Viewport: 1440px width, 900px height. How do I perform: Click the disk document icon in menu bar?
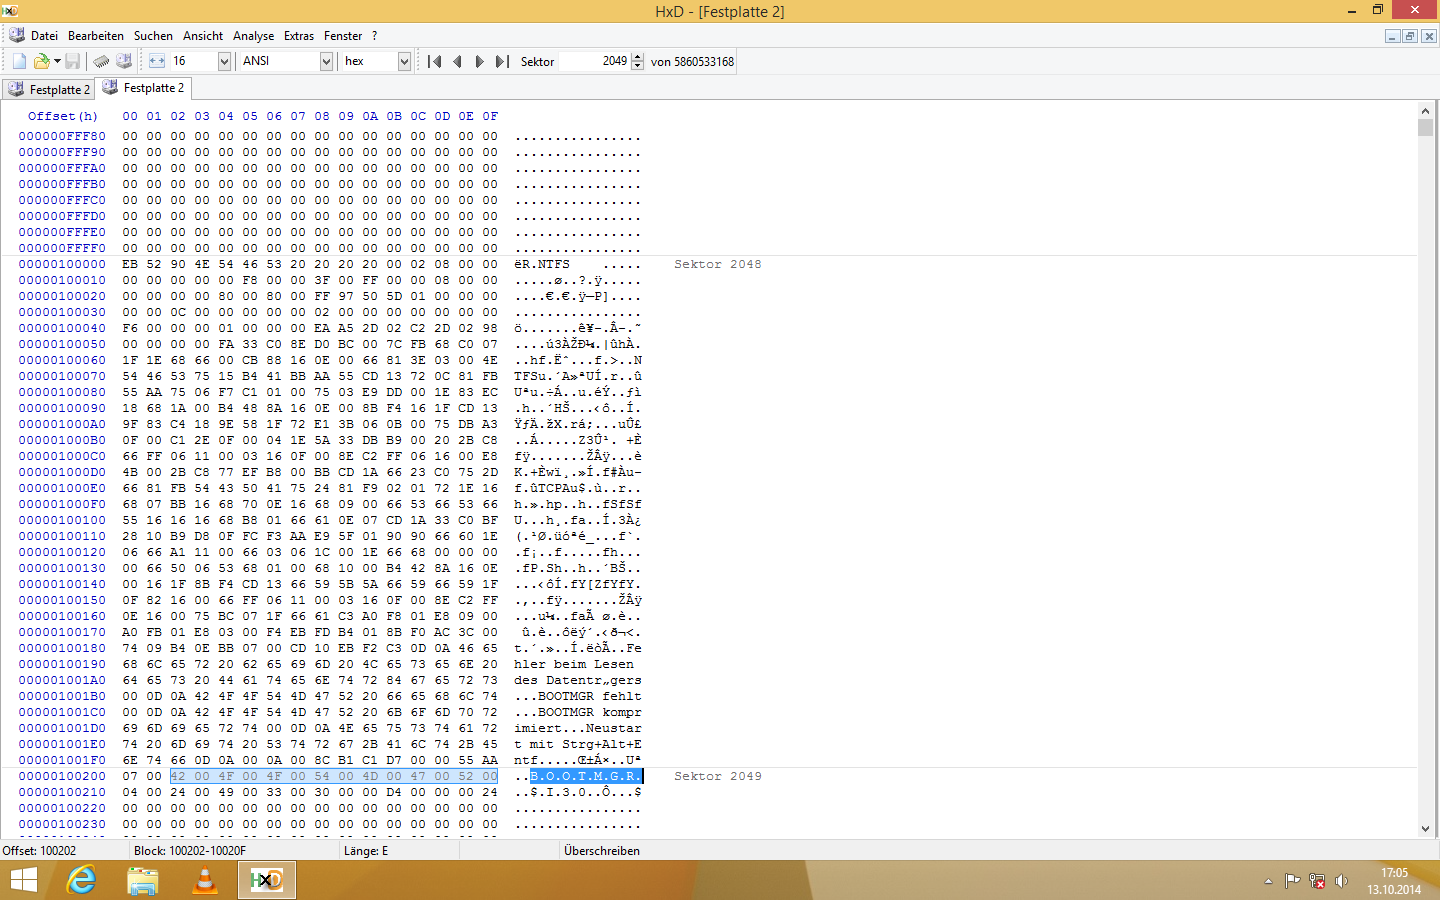coord(16,35)
